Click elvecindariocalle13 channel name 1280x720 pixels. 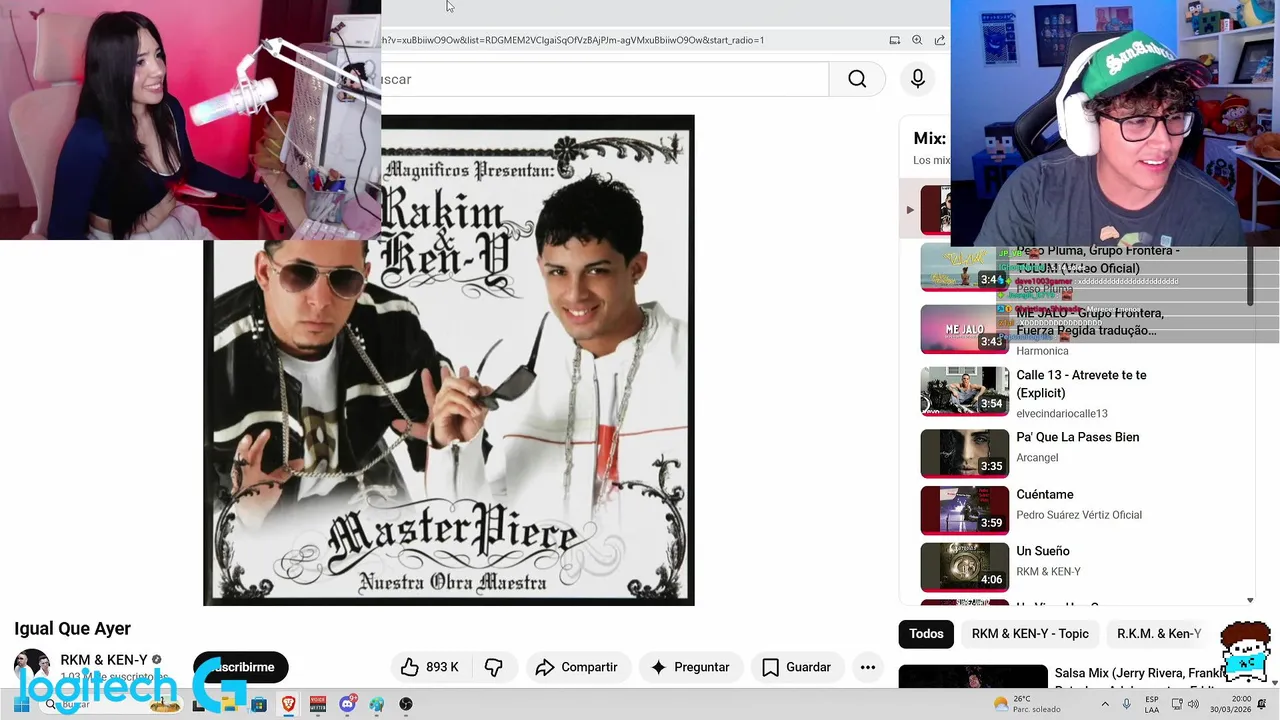1062,413
